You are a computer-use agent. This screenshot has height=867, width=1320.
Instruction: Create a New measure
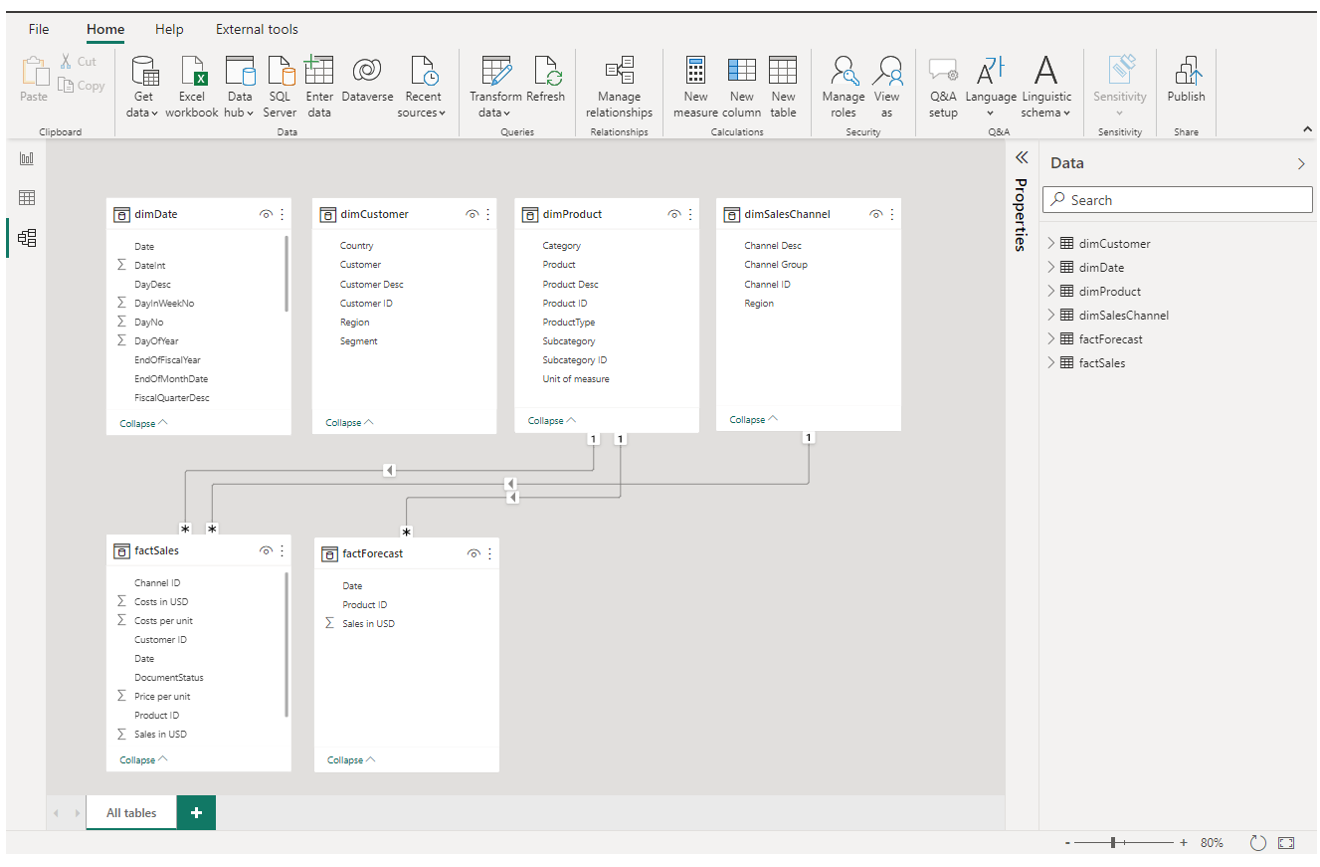point(695,87)
